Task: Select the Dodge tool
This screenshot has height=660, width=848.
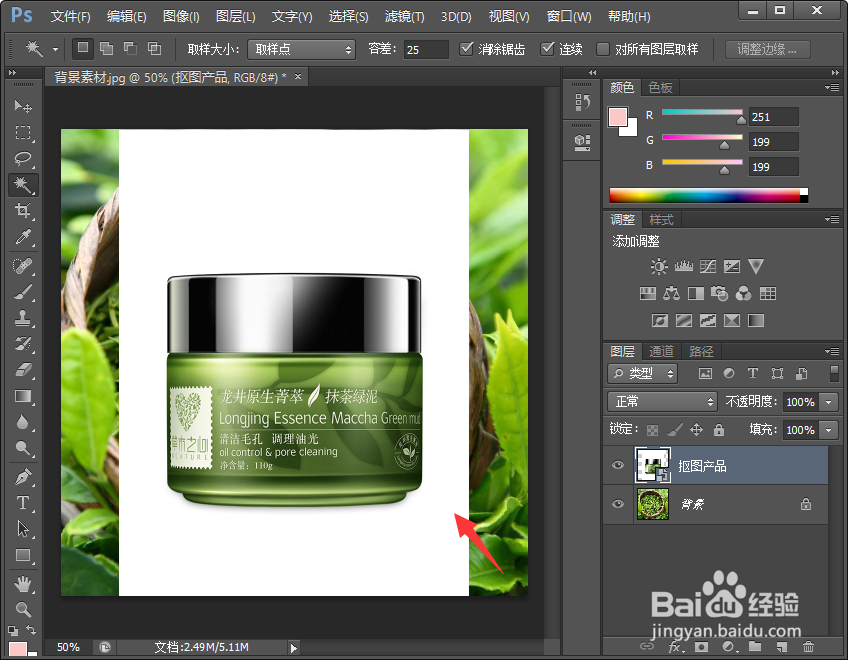Action: pyautogui.click(x=23, y=448)
